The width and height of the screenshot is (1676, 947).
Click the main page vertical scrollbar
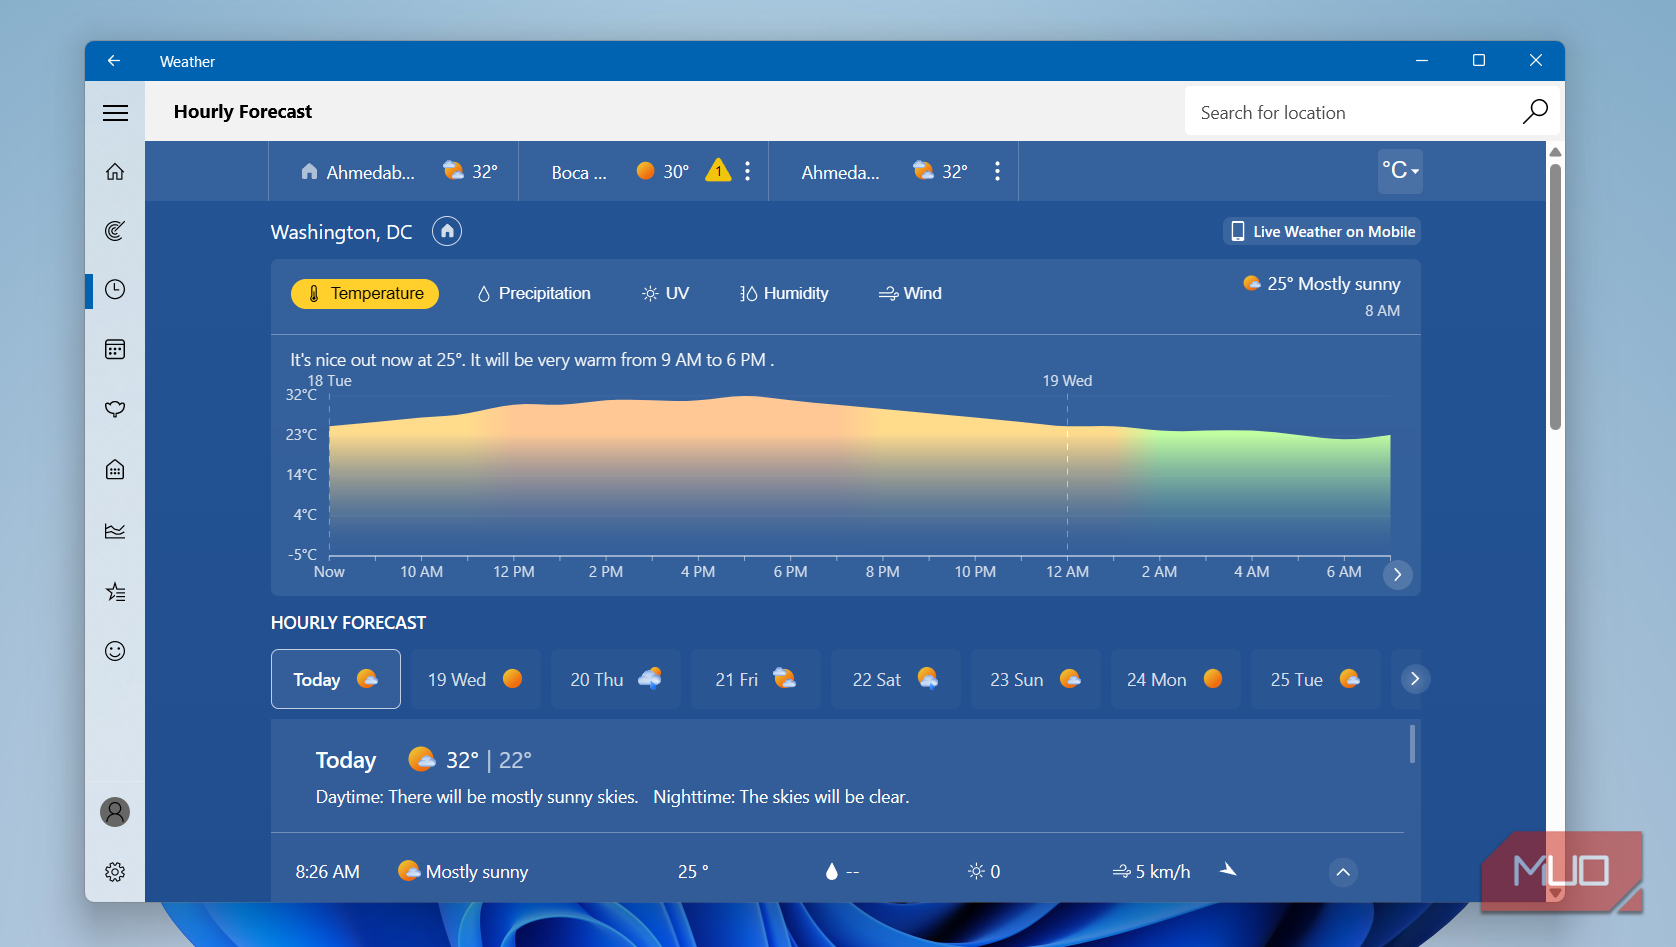pyautogui.click(x=1555, y=296)
